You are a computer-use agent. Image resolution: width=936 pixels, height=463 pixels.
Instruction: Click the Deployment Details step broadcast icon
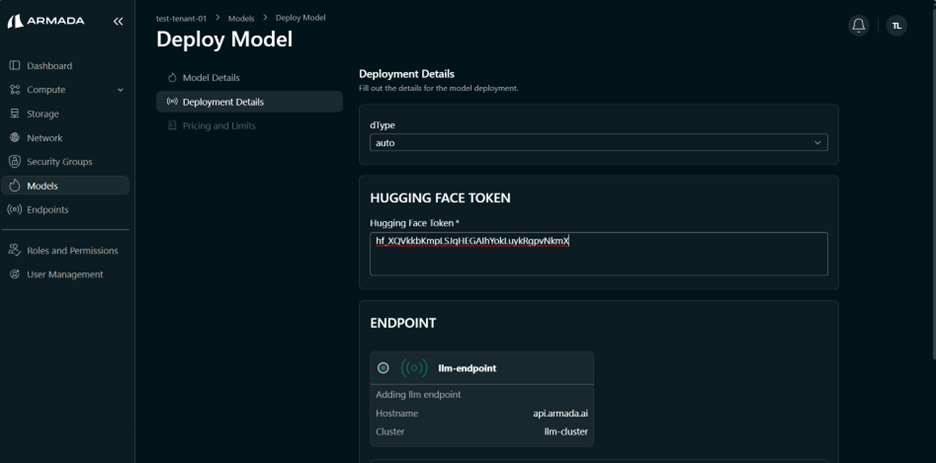click(172, 101)
